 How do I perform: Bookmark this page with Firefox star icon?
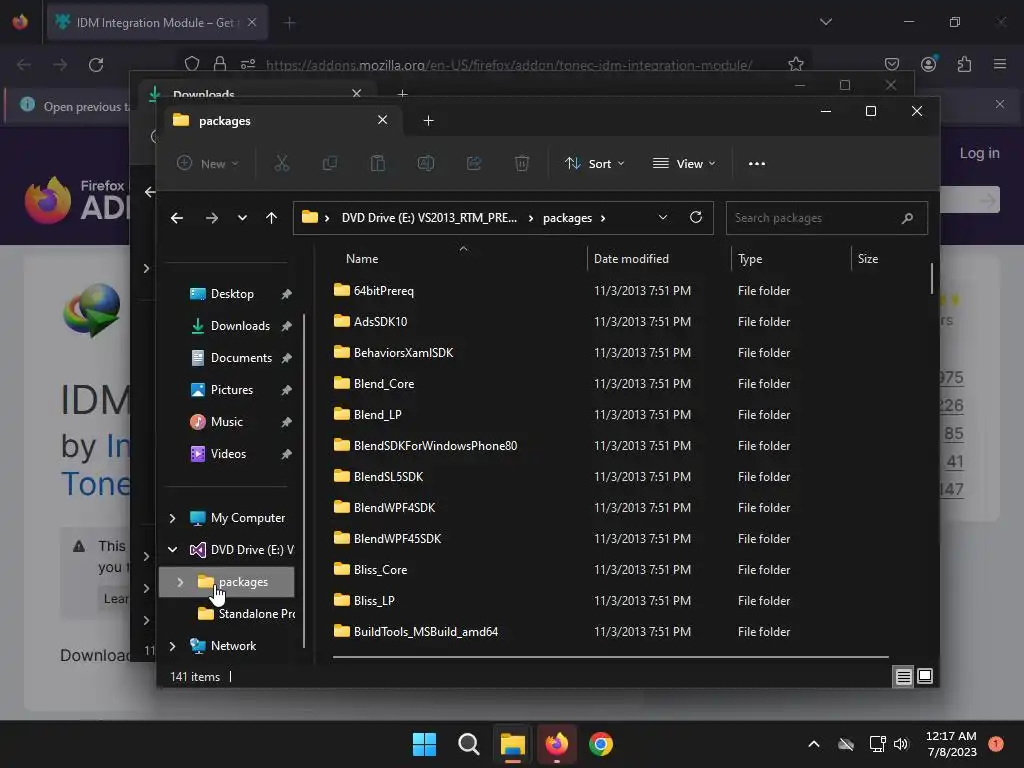pyautogui.click(x=795, y=64)
